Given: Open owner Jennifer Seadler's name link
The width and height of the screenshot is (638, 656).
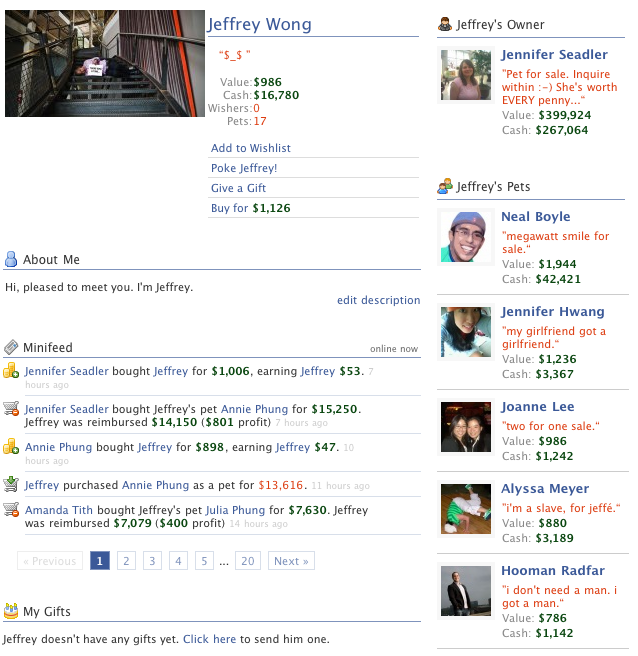Looking at the screenshot, I should tap(554, 54).
